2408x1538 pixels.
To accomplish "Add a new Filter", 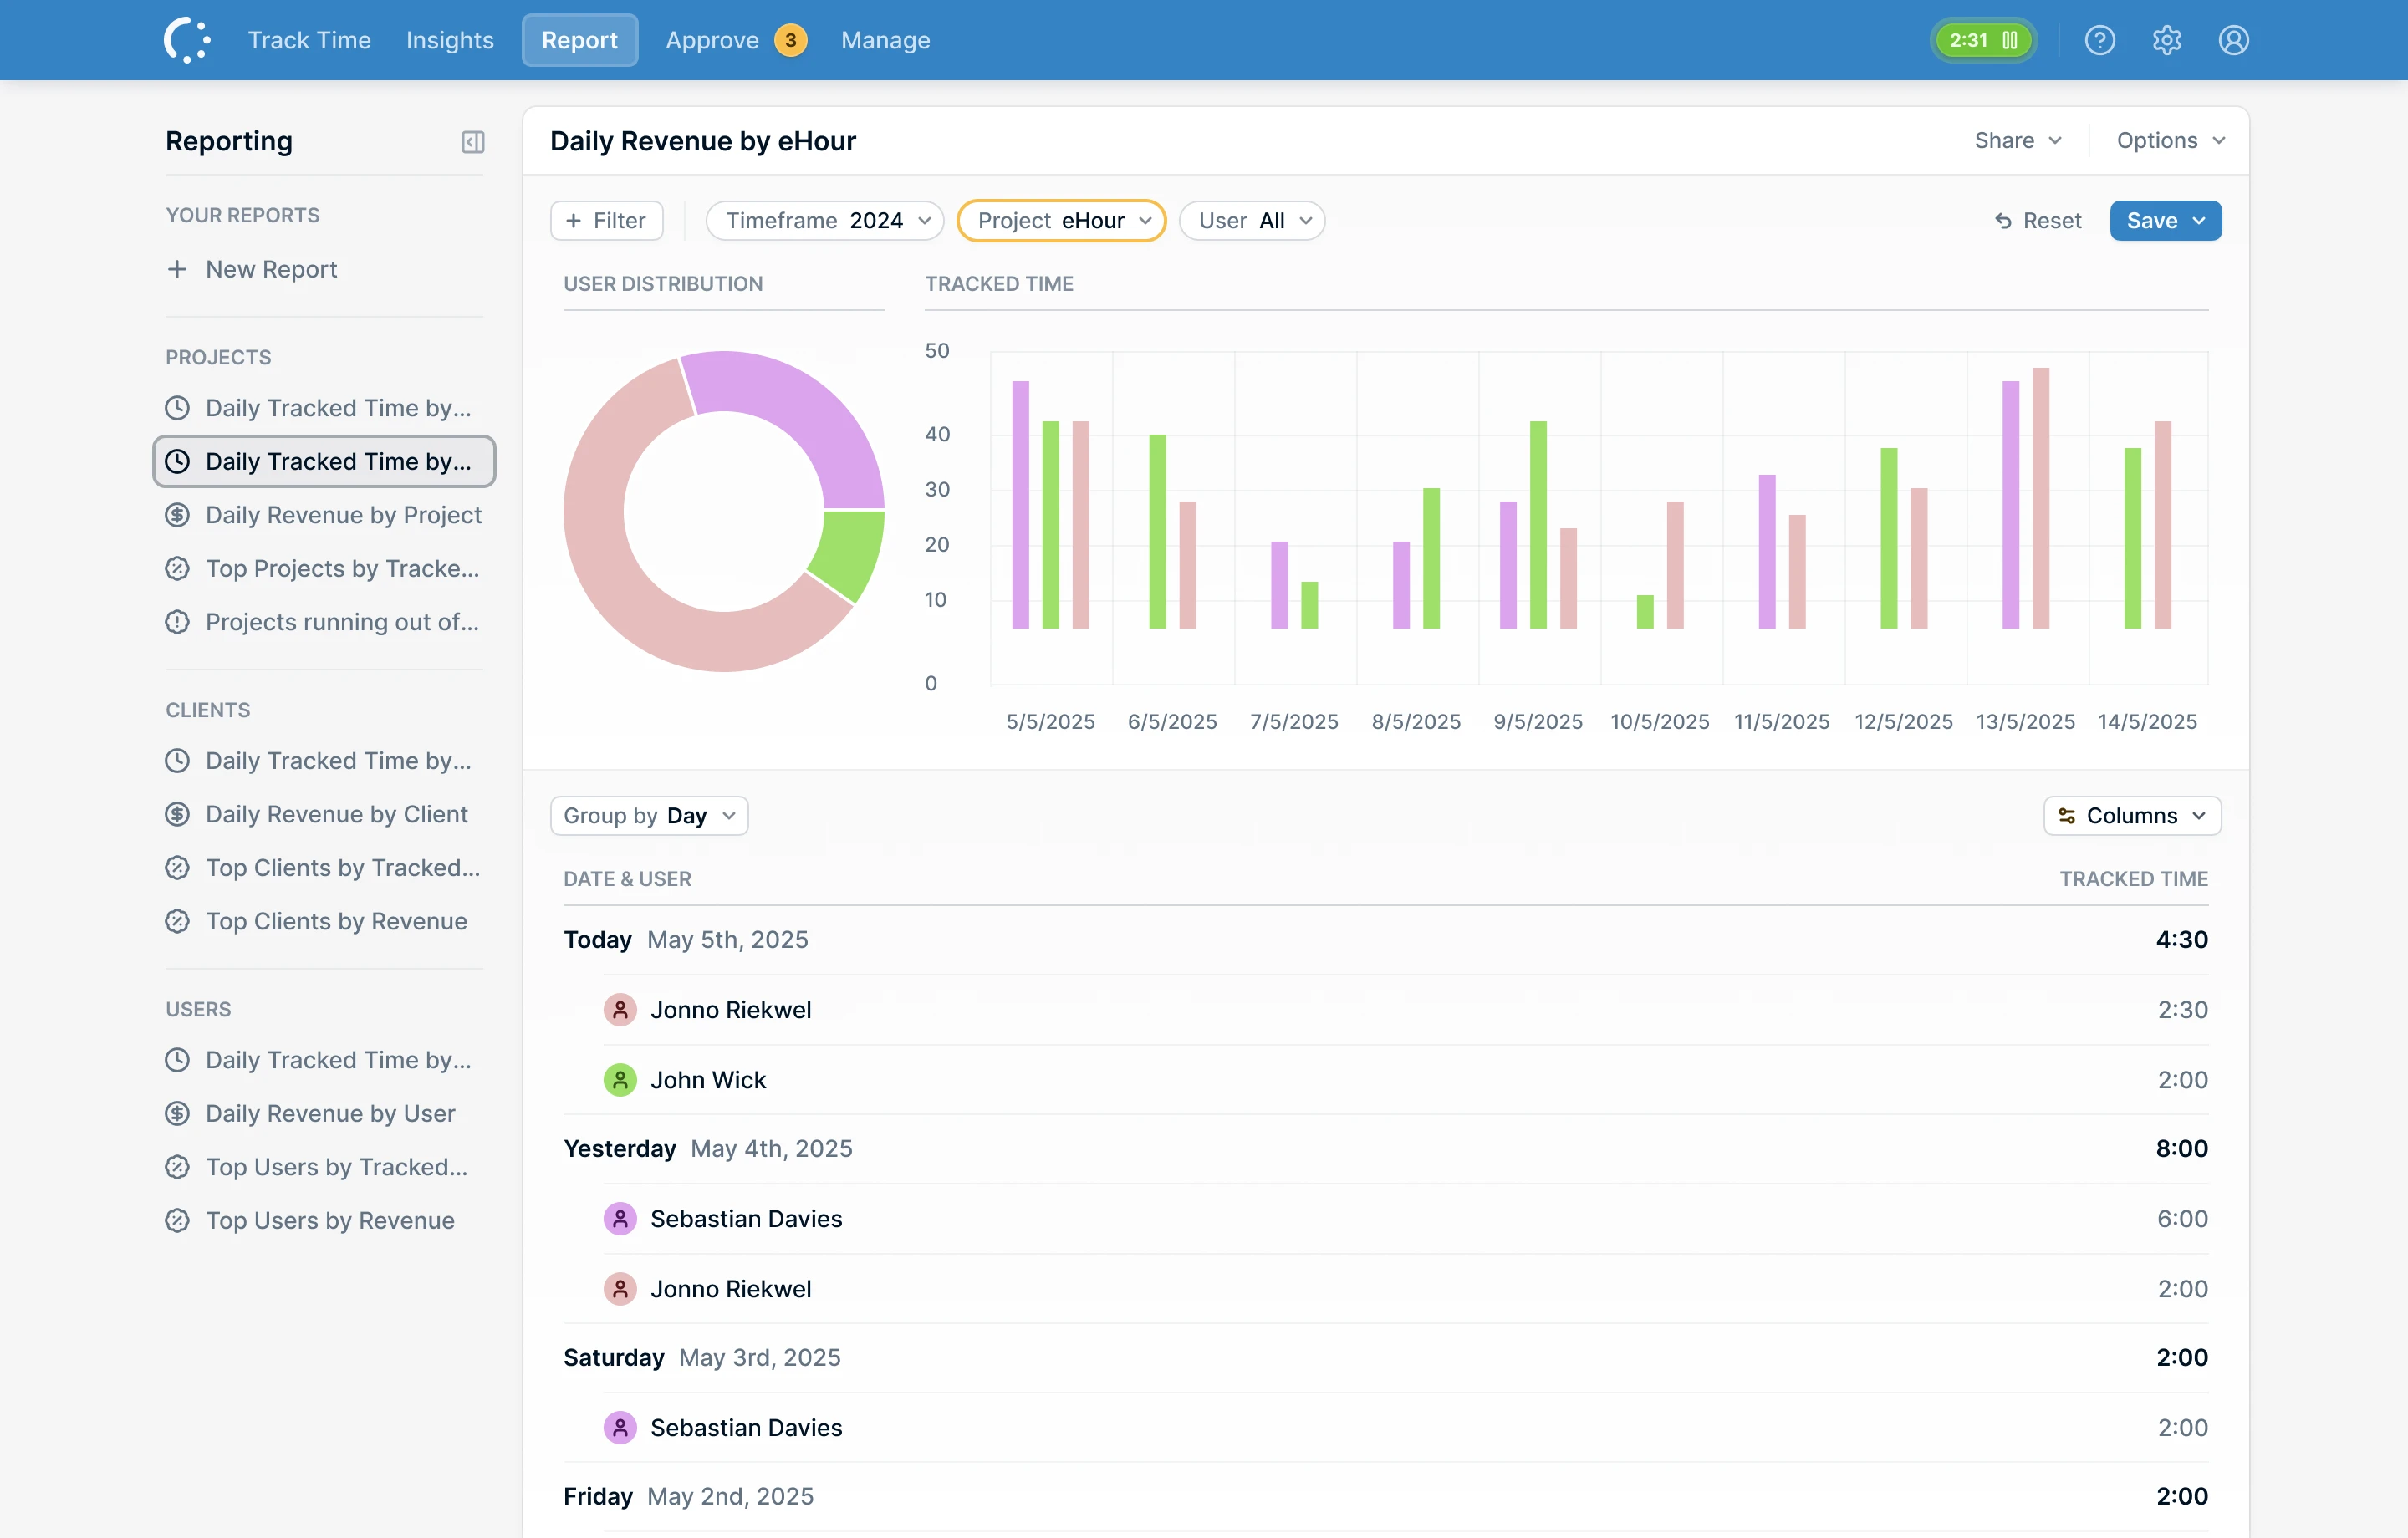I will pyautogui.click(x=606, y=221).
